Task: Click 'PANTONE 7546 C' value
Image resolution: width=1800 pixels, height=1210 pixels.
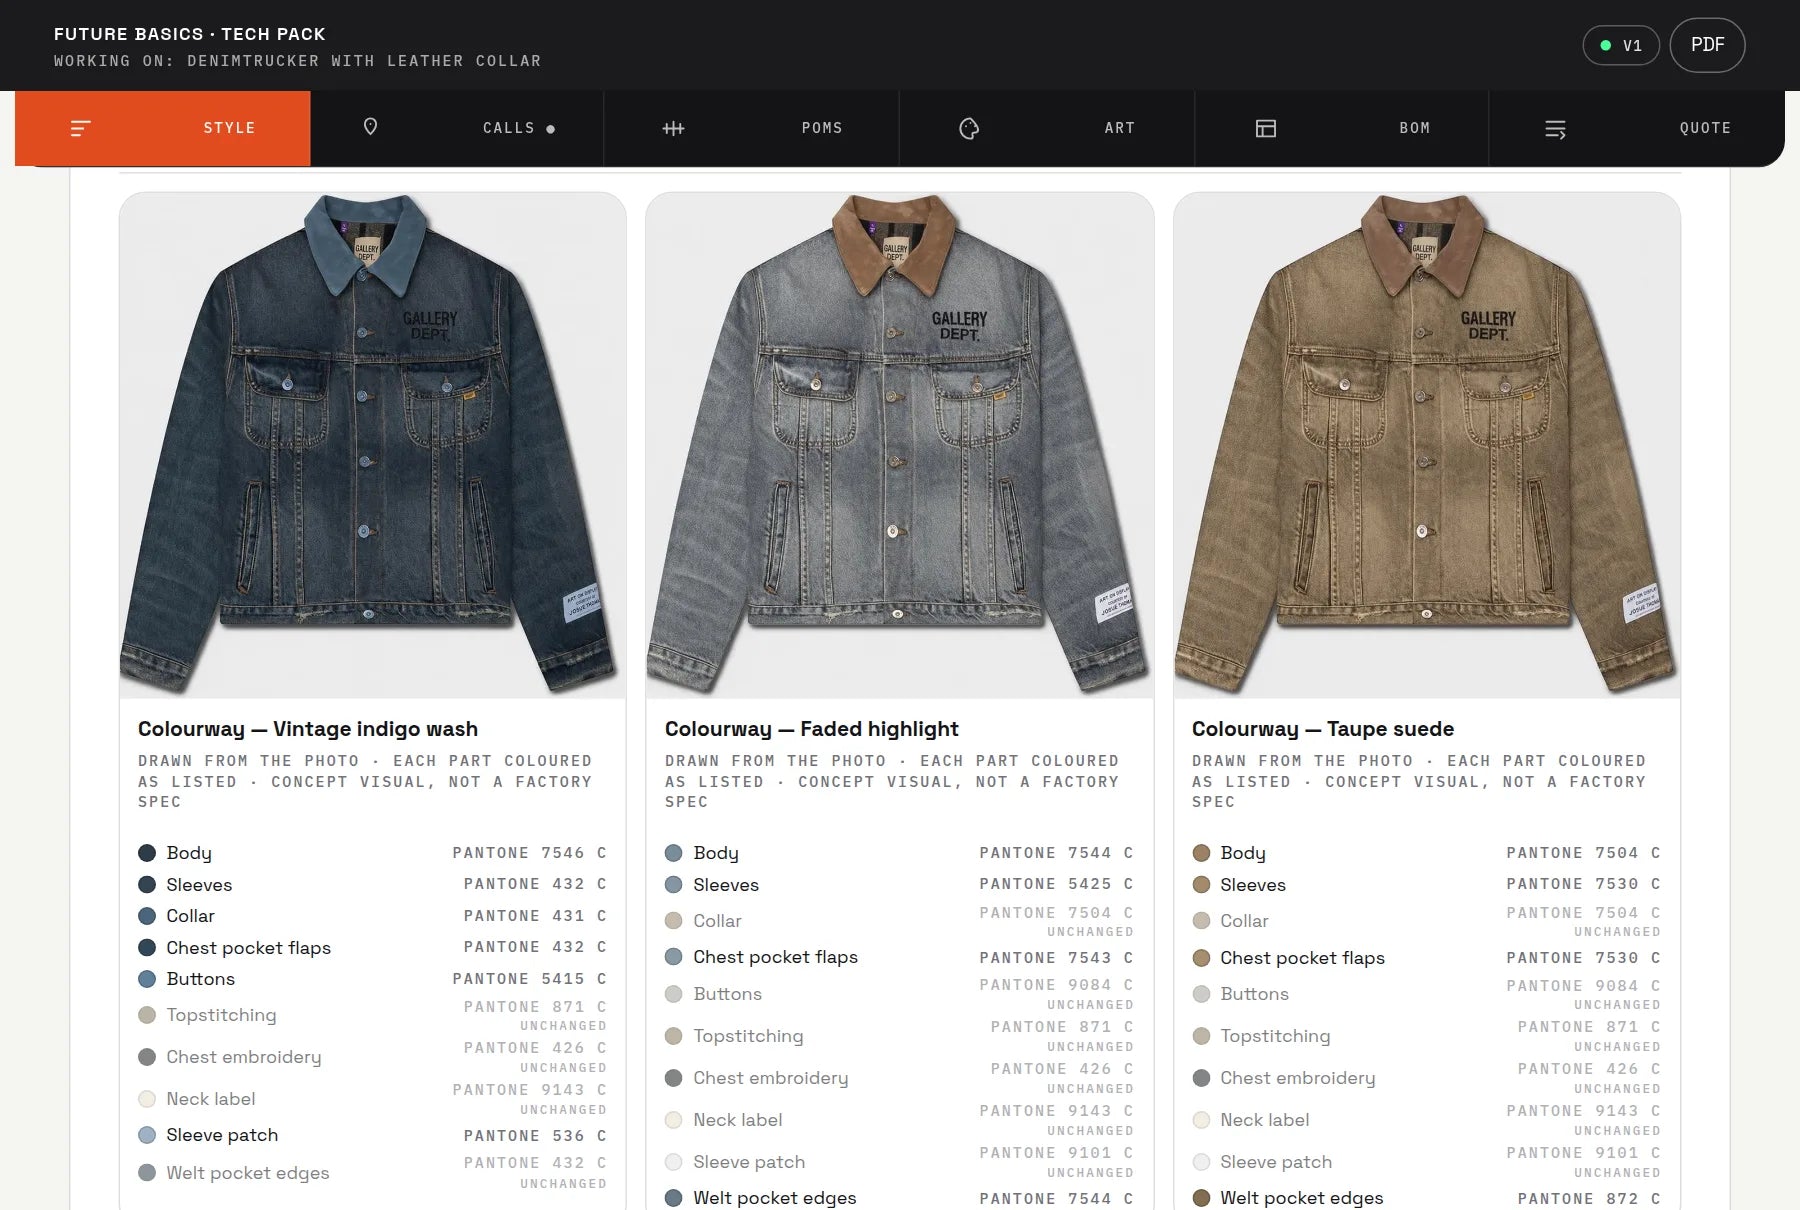Action: click(530, 853)
